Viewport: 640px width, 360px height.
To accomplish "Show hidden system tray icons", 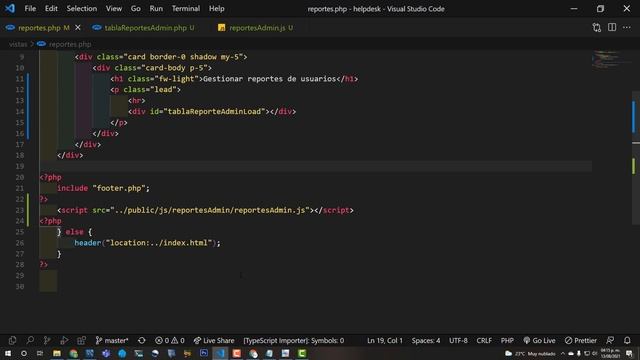I will (x=563, y=353).
